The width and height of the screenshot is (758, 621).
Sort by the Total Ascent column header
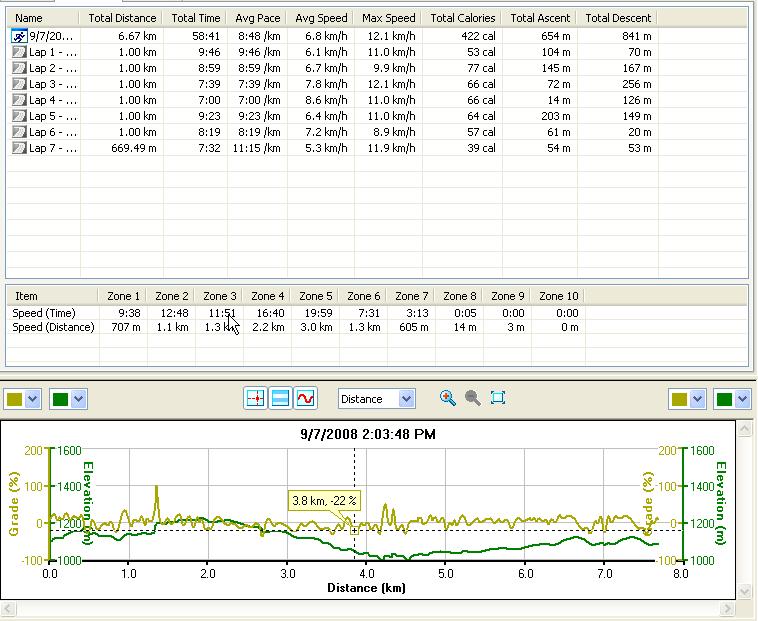540,18
